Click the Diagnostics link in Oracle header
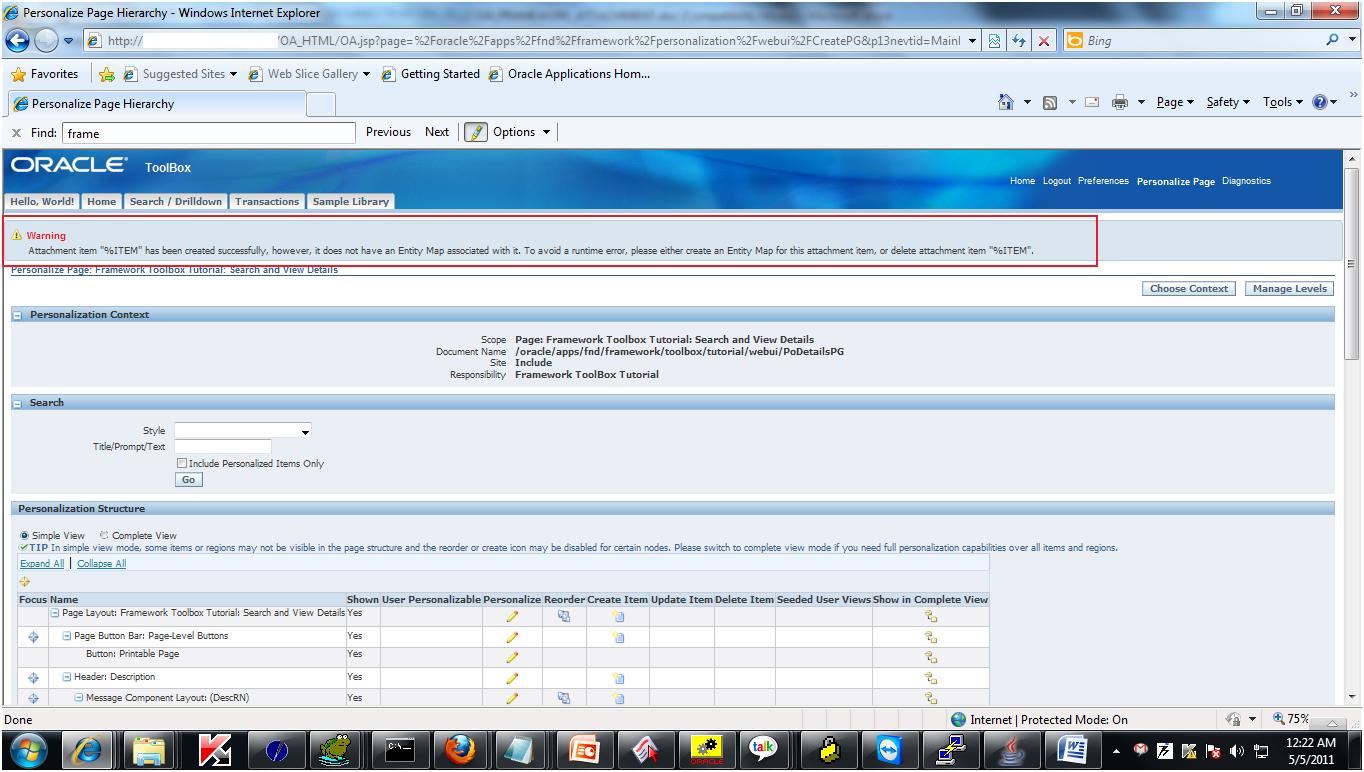1364x772 pixels. (1246, 181)
